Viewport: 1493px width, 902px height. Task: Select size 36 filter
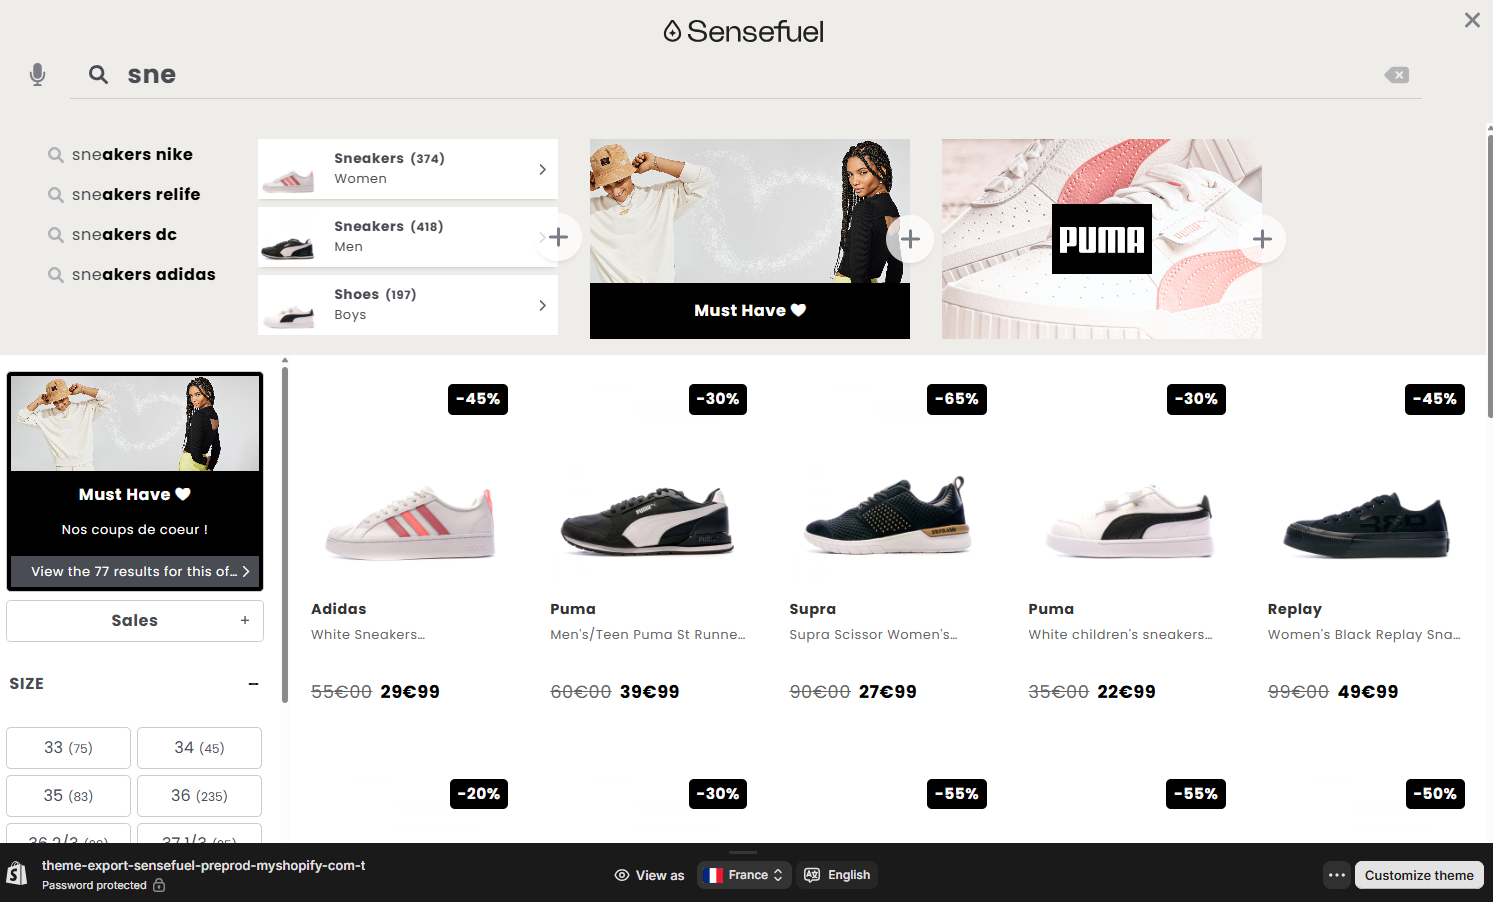click(x=199, y=796)
